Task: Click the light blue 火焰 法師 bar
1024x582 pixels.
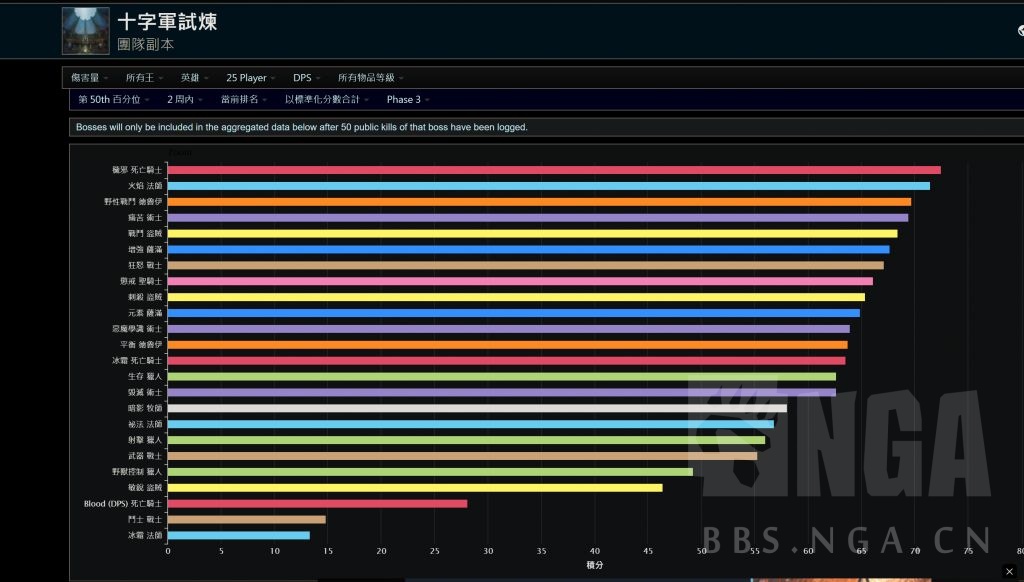Action: click(548, 186)
